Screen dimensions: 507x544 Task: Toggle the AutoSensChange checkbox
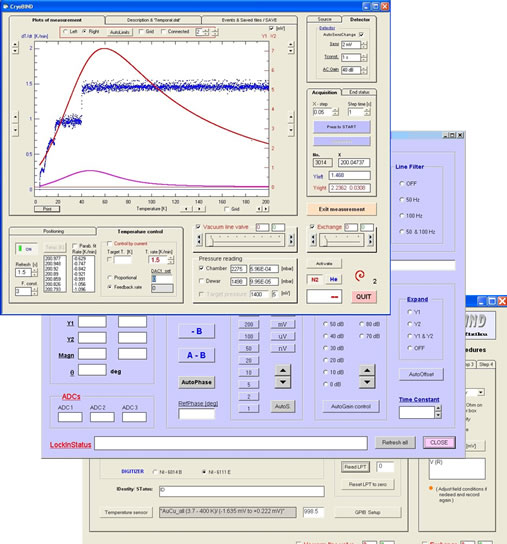pos(361,35)
